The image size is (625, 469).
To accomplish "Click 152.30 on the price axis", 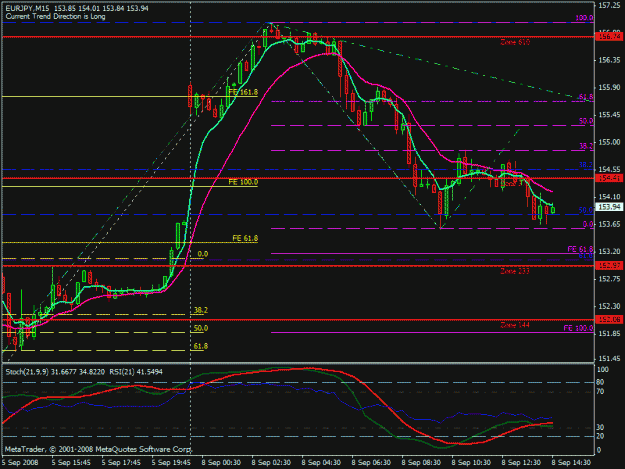I will (x=610, y=306).
